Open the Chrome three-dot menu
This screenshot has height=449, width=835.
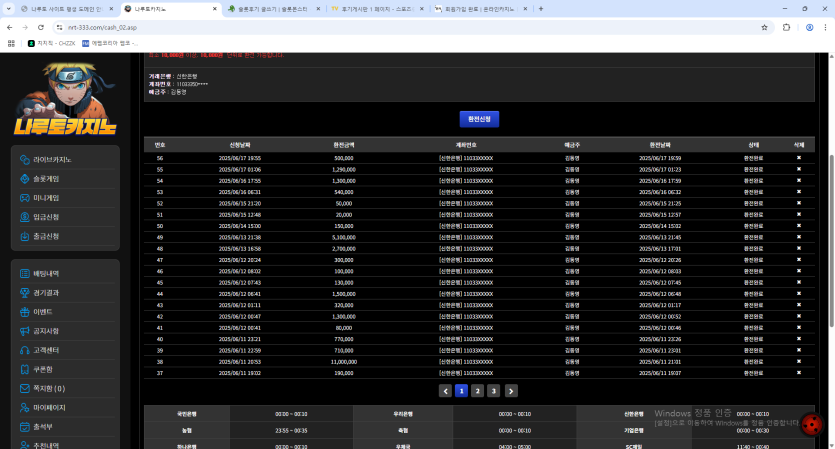(824, 27)
